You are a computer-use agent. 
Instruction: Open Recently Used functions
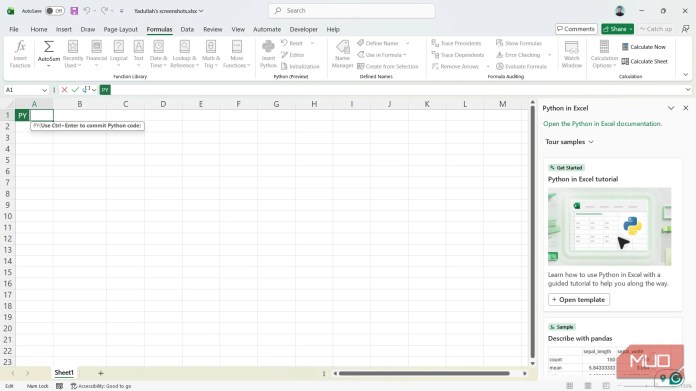pos(73,54)
